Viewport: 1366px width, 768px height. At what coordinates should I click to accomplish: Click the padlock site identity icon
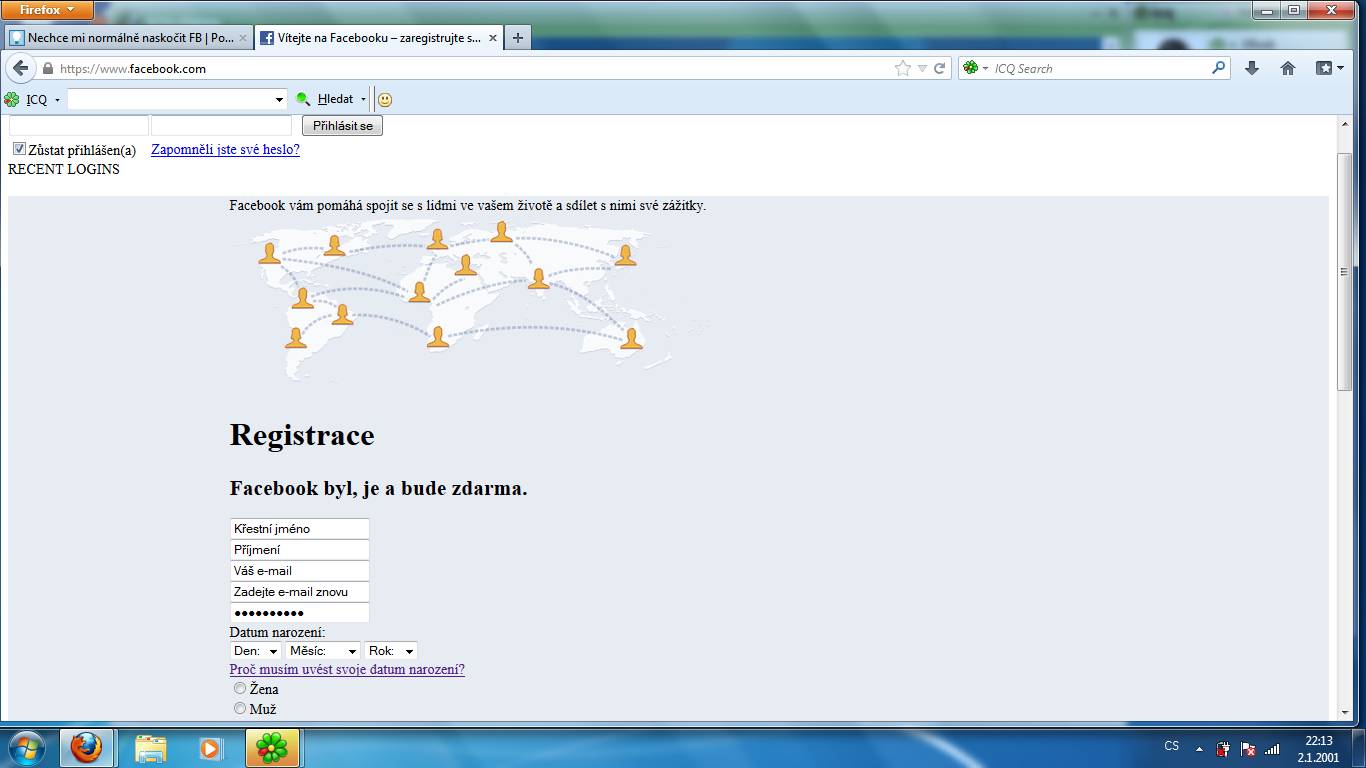click(47, 68)
